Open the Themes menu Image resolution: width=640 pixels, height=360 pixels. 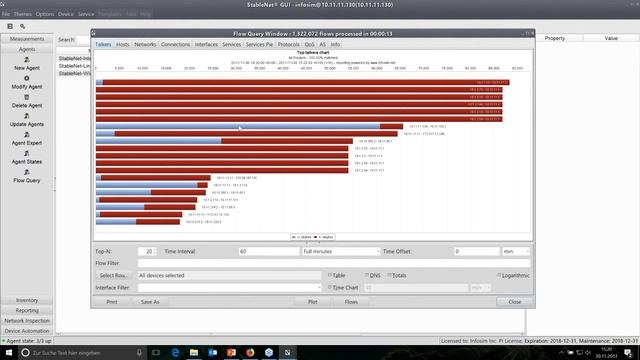(x=22, y=14)
